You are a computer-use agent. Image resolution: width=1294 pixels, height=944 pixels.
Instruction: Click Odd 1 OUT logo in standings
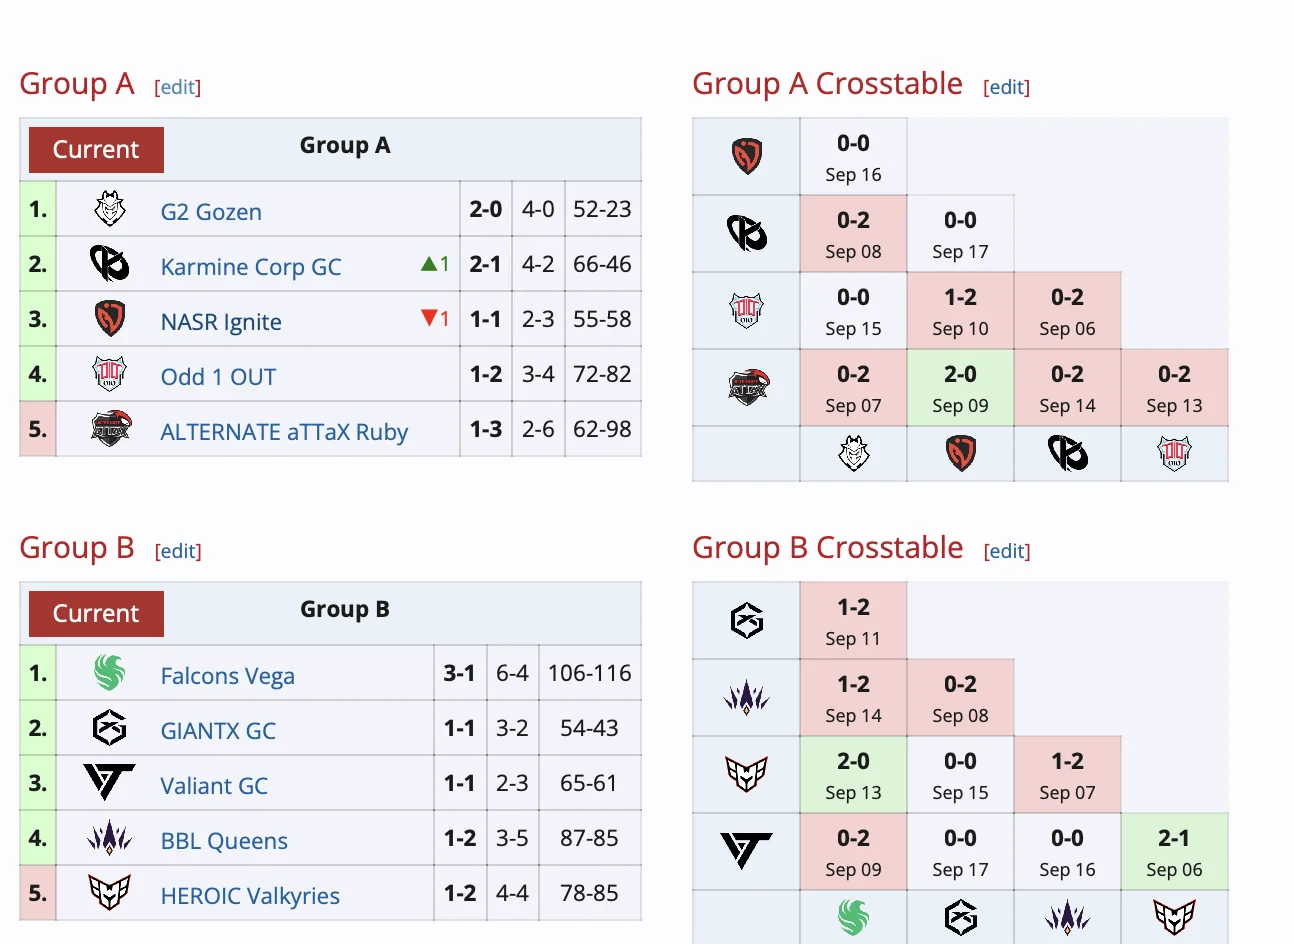[x=109, y=374]
